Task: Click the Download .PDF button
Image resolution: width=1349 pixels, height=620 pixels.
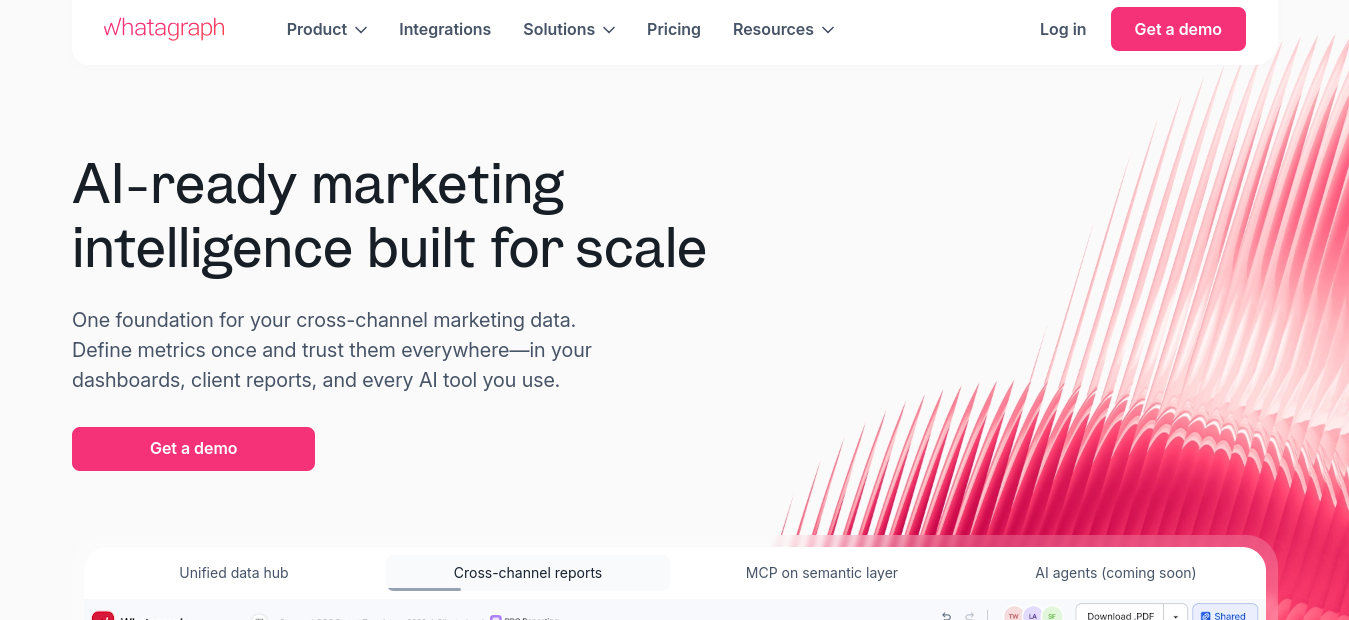Action: pyautogui.click(x=1120, y=615)
